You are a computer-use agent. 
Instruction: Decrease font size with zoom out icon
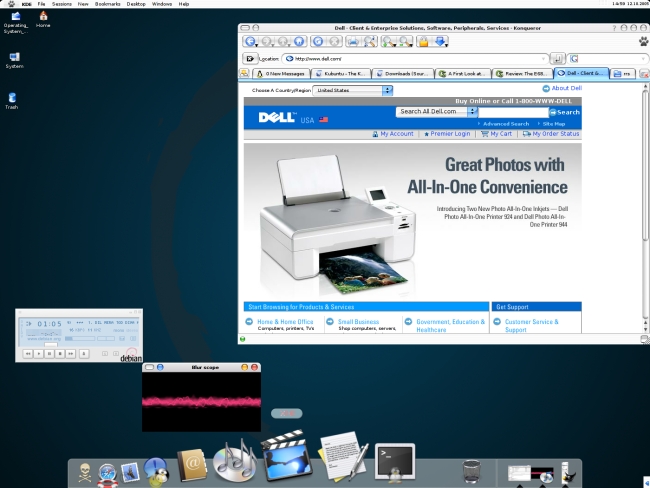(405, 41)
